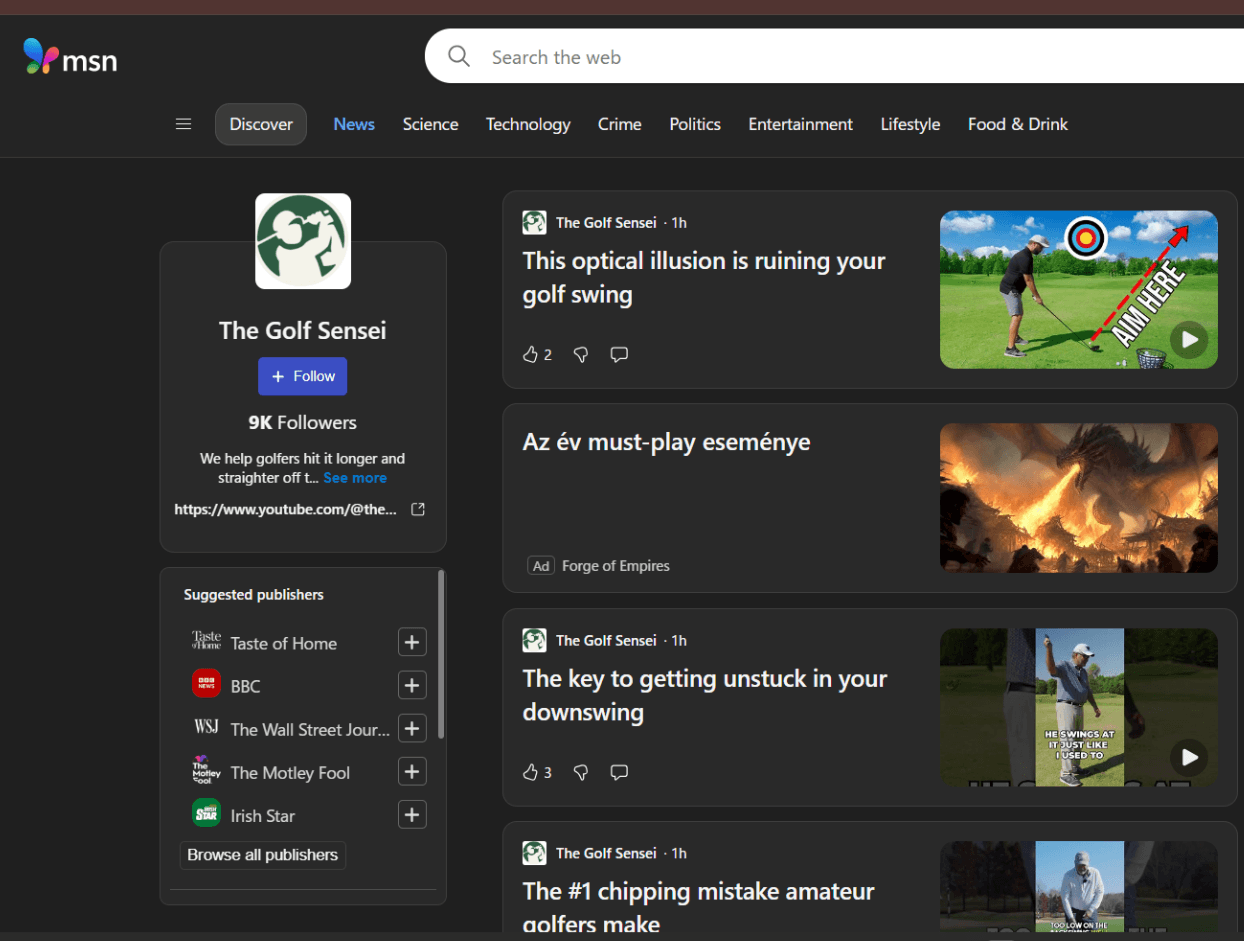Open the Golf Sensei YouTube URL link
Image resolution: width=1244 pixels, height=941 pixels.
286,509
